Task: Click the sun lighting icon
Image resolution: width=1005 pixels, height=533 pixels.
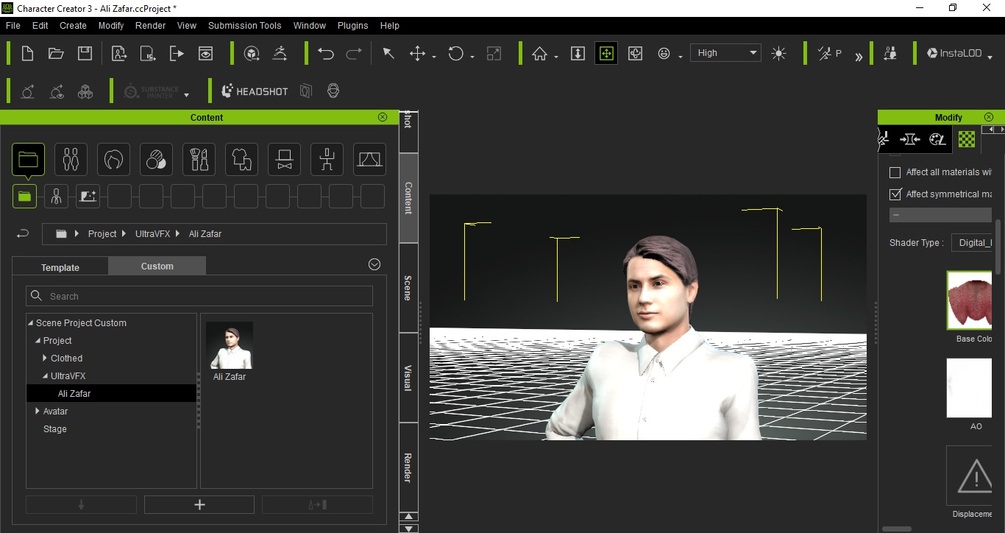Action: coord(779,54)
